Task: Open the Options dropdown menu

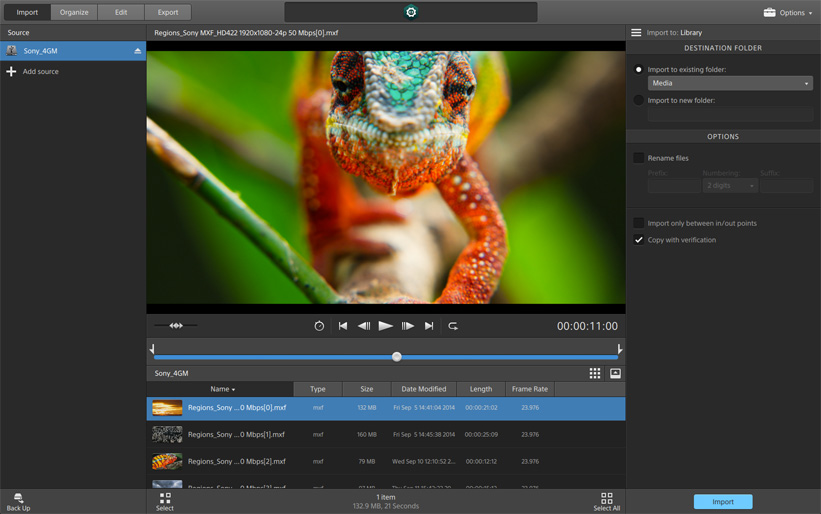Action: [788, 13]
